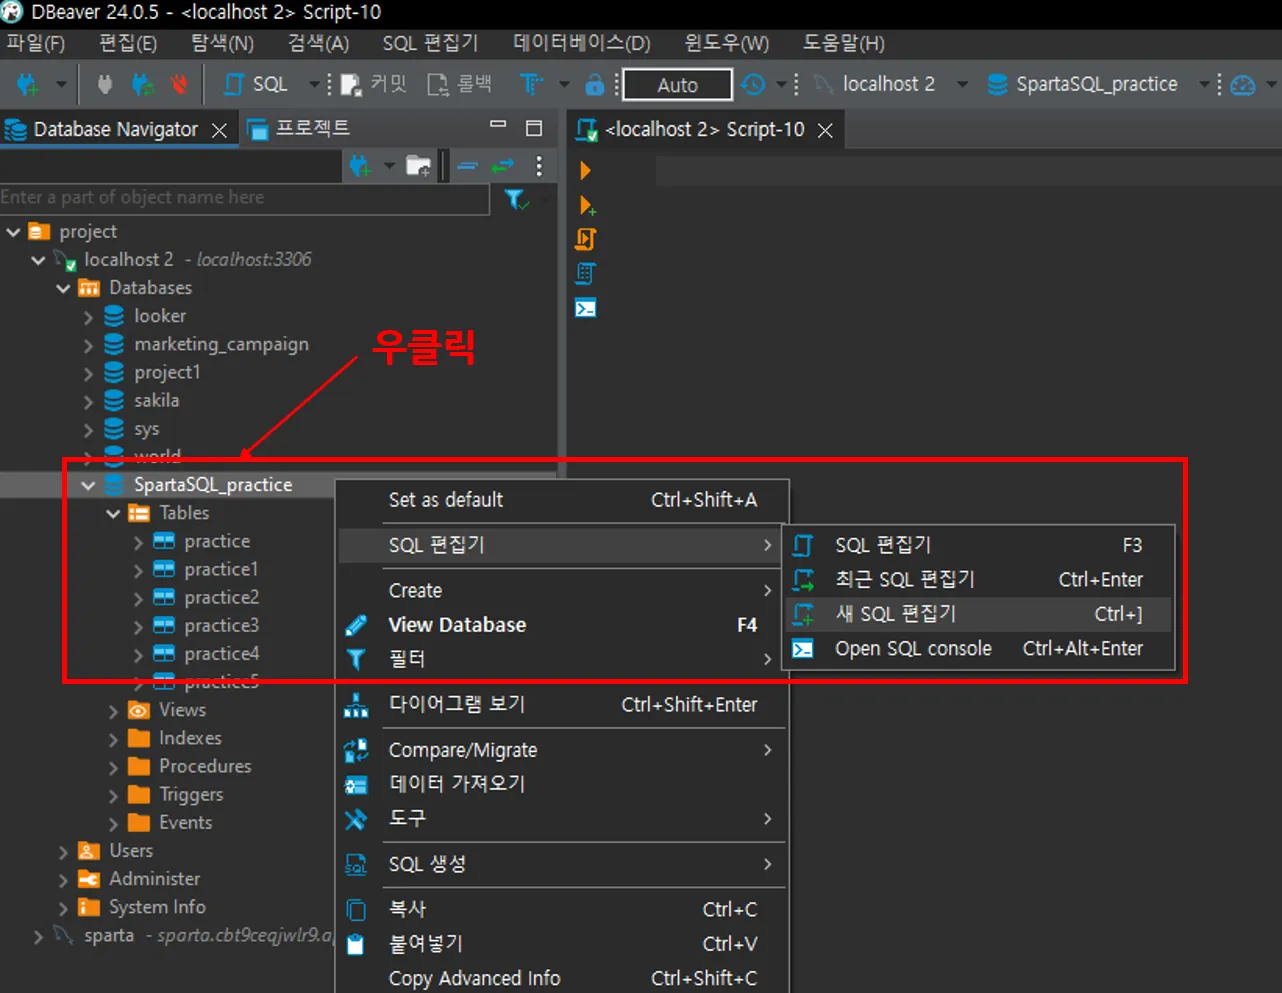Click the lock icon in the main toolbar
This screenshot has width=1282, height=993.
(x=595, y=85)
